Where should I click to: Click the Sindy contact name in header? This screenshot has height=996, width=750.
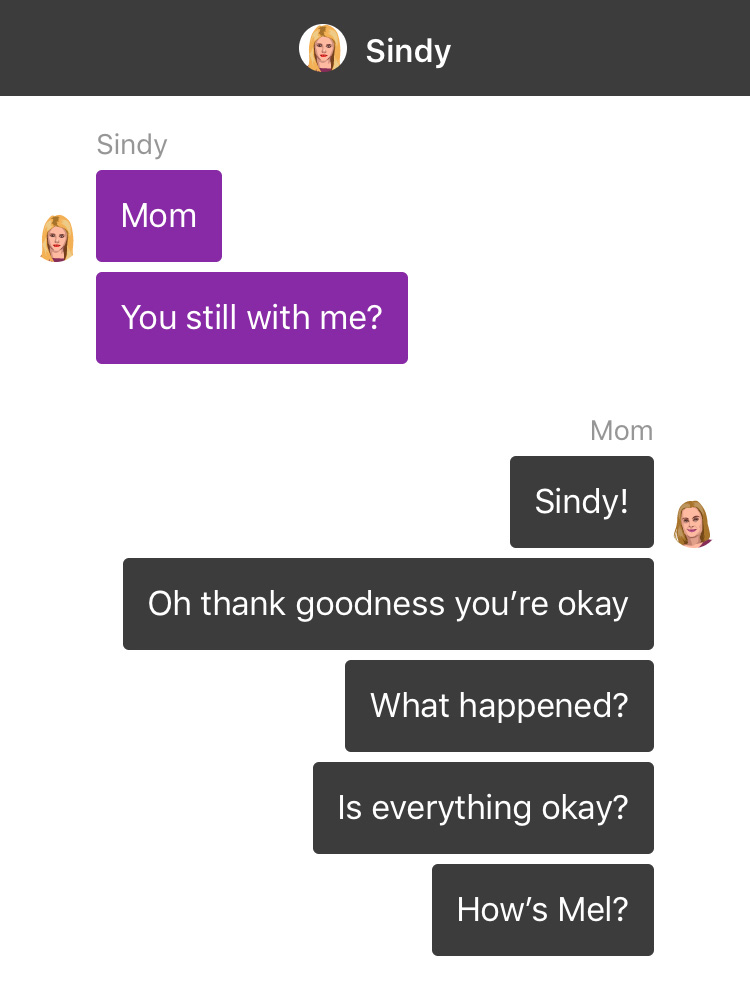pos(408,51)
